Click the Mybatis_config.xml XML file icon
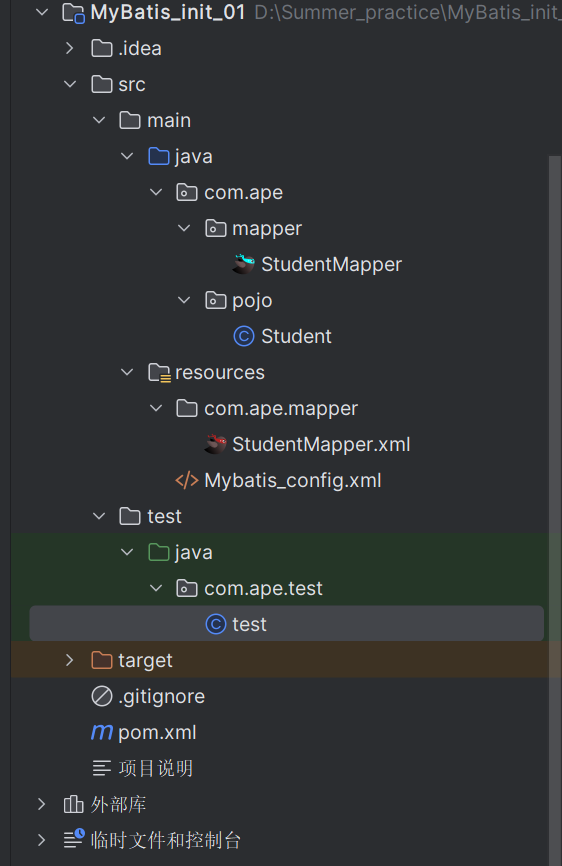This screenshot has height=866, width=562. 187,480
